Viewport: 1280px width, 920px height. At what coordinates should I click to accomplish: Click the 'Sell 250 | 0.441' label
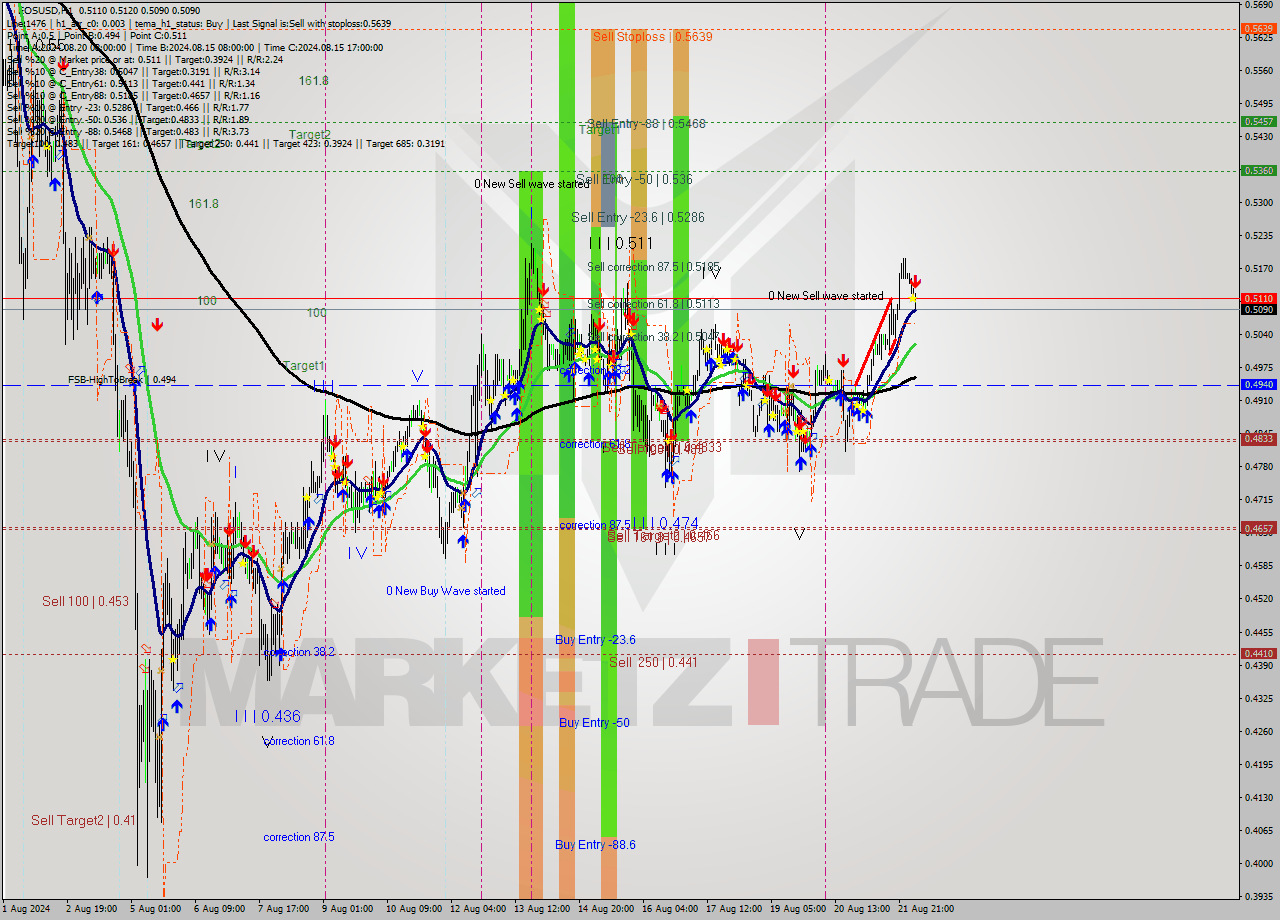pyautogui.click(x=653, y=662)
